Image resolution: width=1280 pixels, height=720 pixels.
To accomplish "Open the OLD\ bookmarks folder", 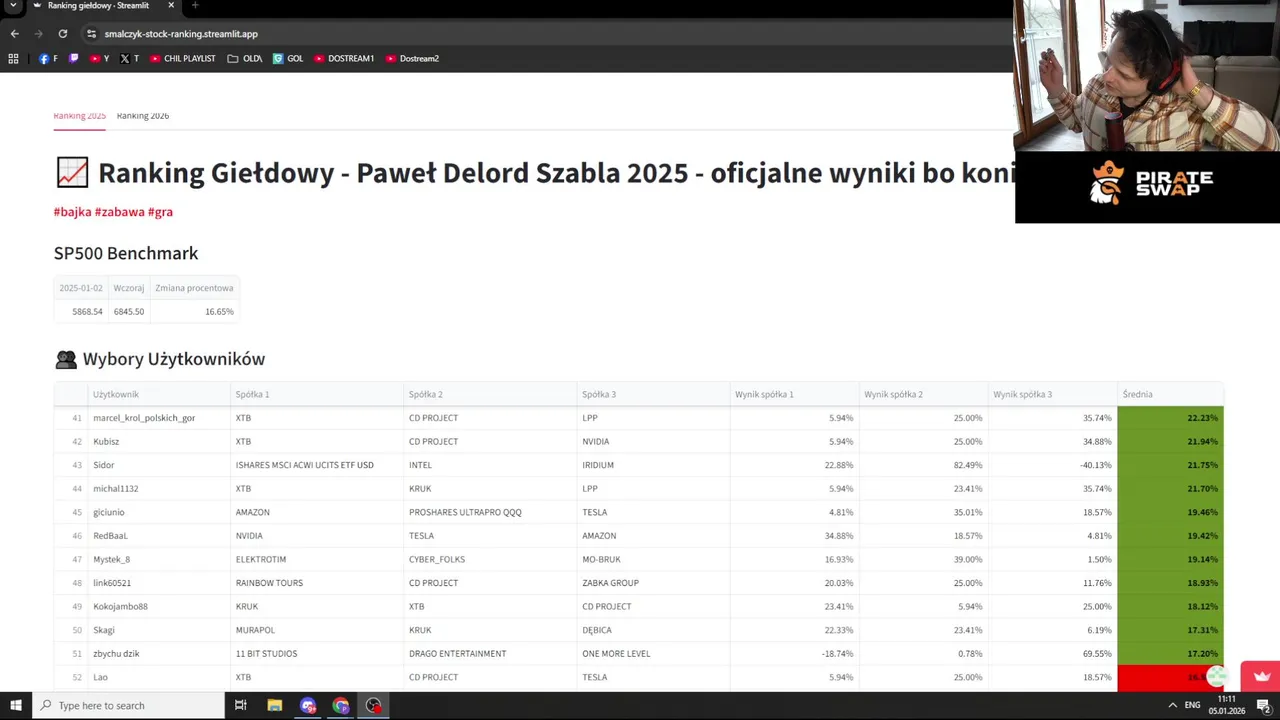I will [245, 58].
